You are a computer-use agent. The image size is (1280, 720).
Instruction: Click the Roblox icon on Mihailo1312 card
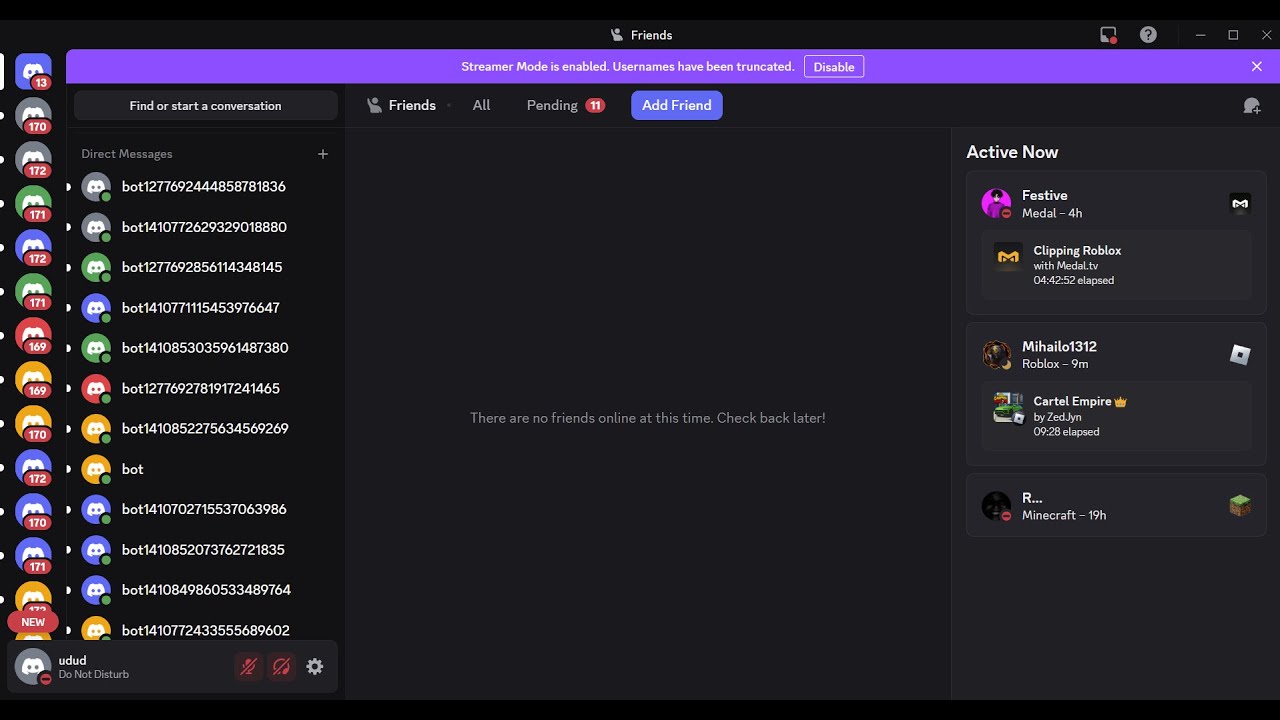point(1240,355)
